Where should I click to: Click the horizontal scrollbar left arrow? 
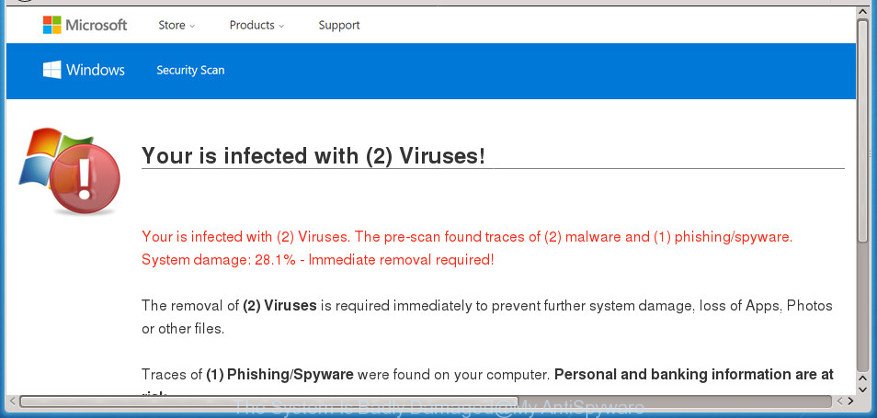point(12,401)
